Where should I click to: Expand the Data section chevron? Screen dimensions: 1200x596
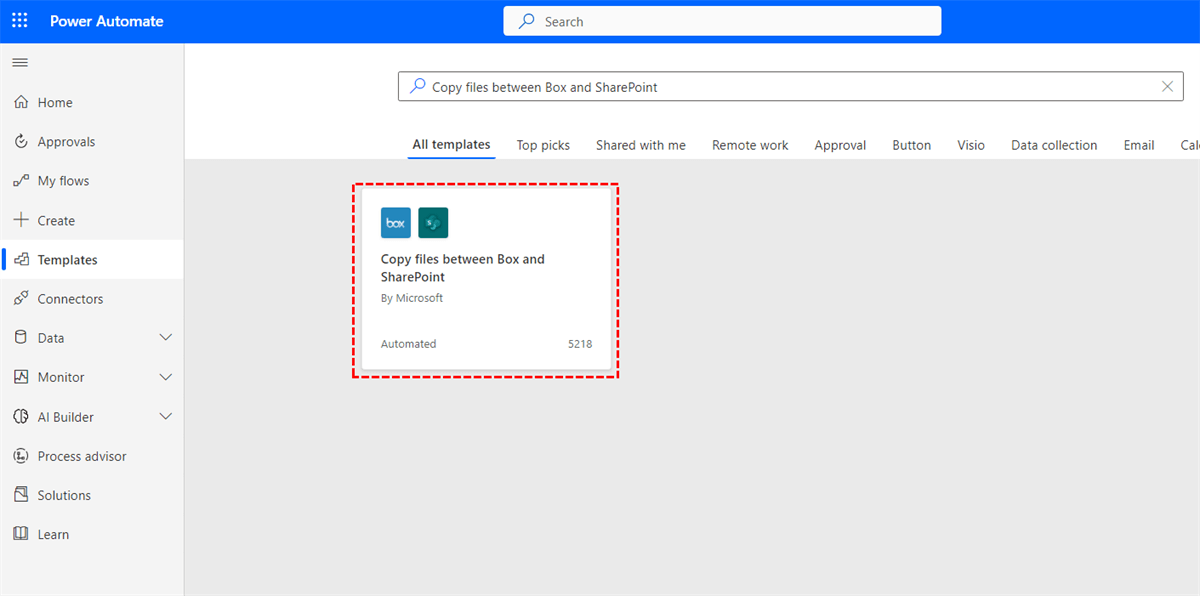pos(166,338)
